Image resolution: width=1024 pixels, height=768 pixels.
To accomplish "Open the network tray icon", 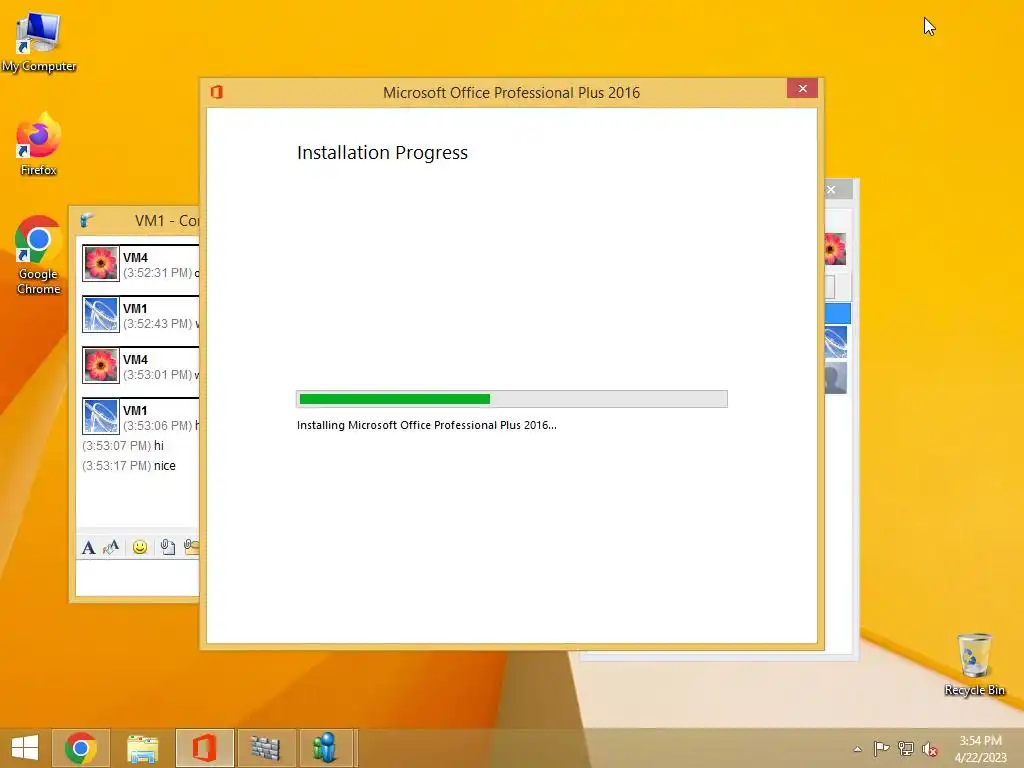I will [906, 749].
